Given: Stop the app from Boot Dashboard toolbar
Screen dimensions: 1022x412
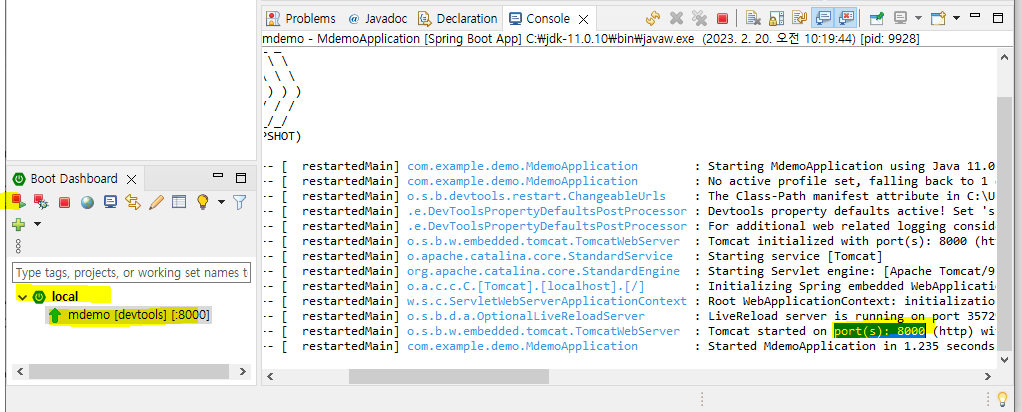Looking at the screenshot, I should pos(64,203).
